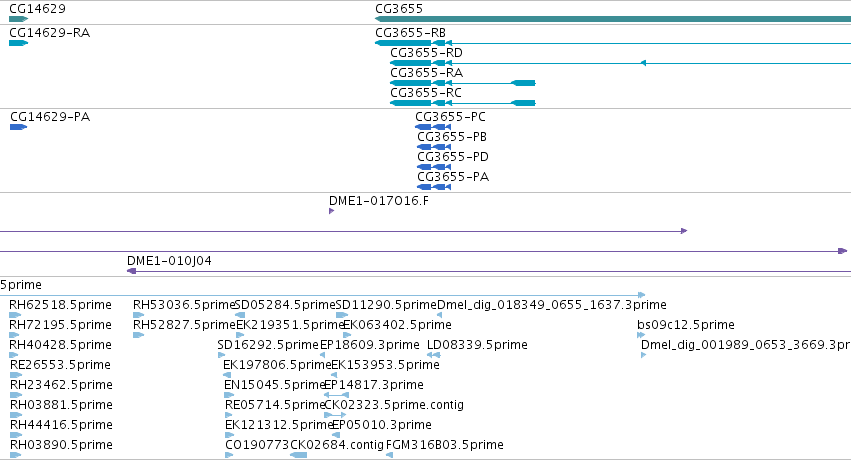
Task: Select the CG3655-RD transcript feature
Action: (x=620, y=63)
